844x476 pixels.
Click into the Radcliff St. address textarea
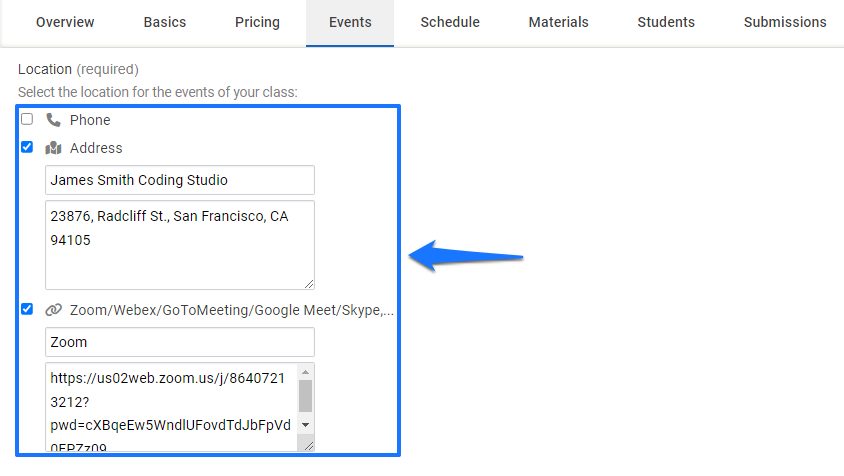pos(180,245)
